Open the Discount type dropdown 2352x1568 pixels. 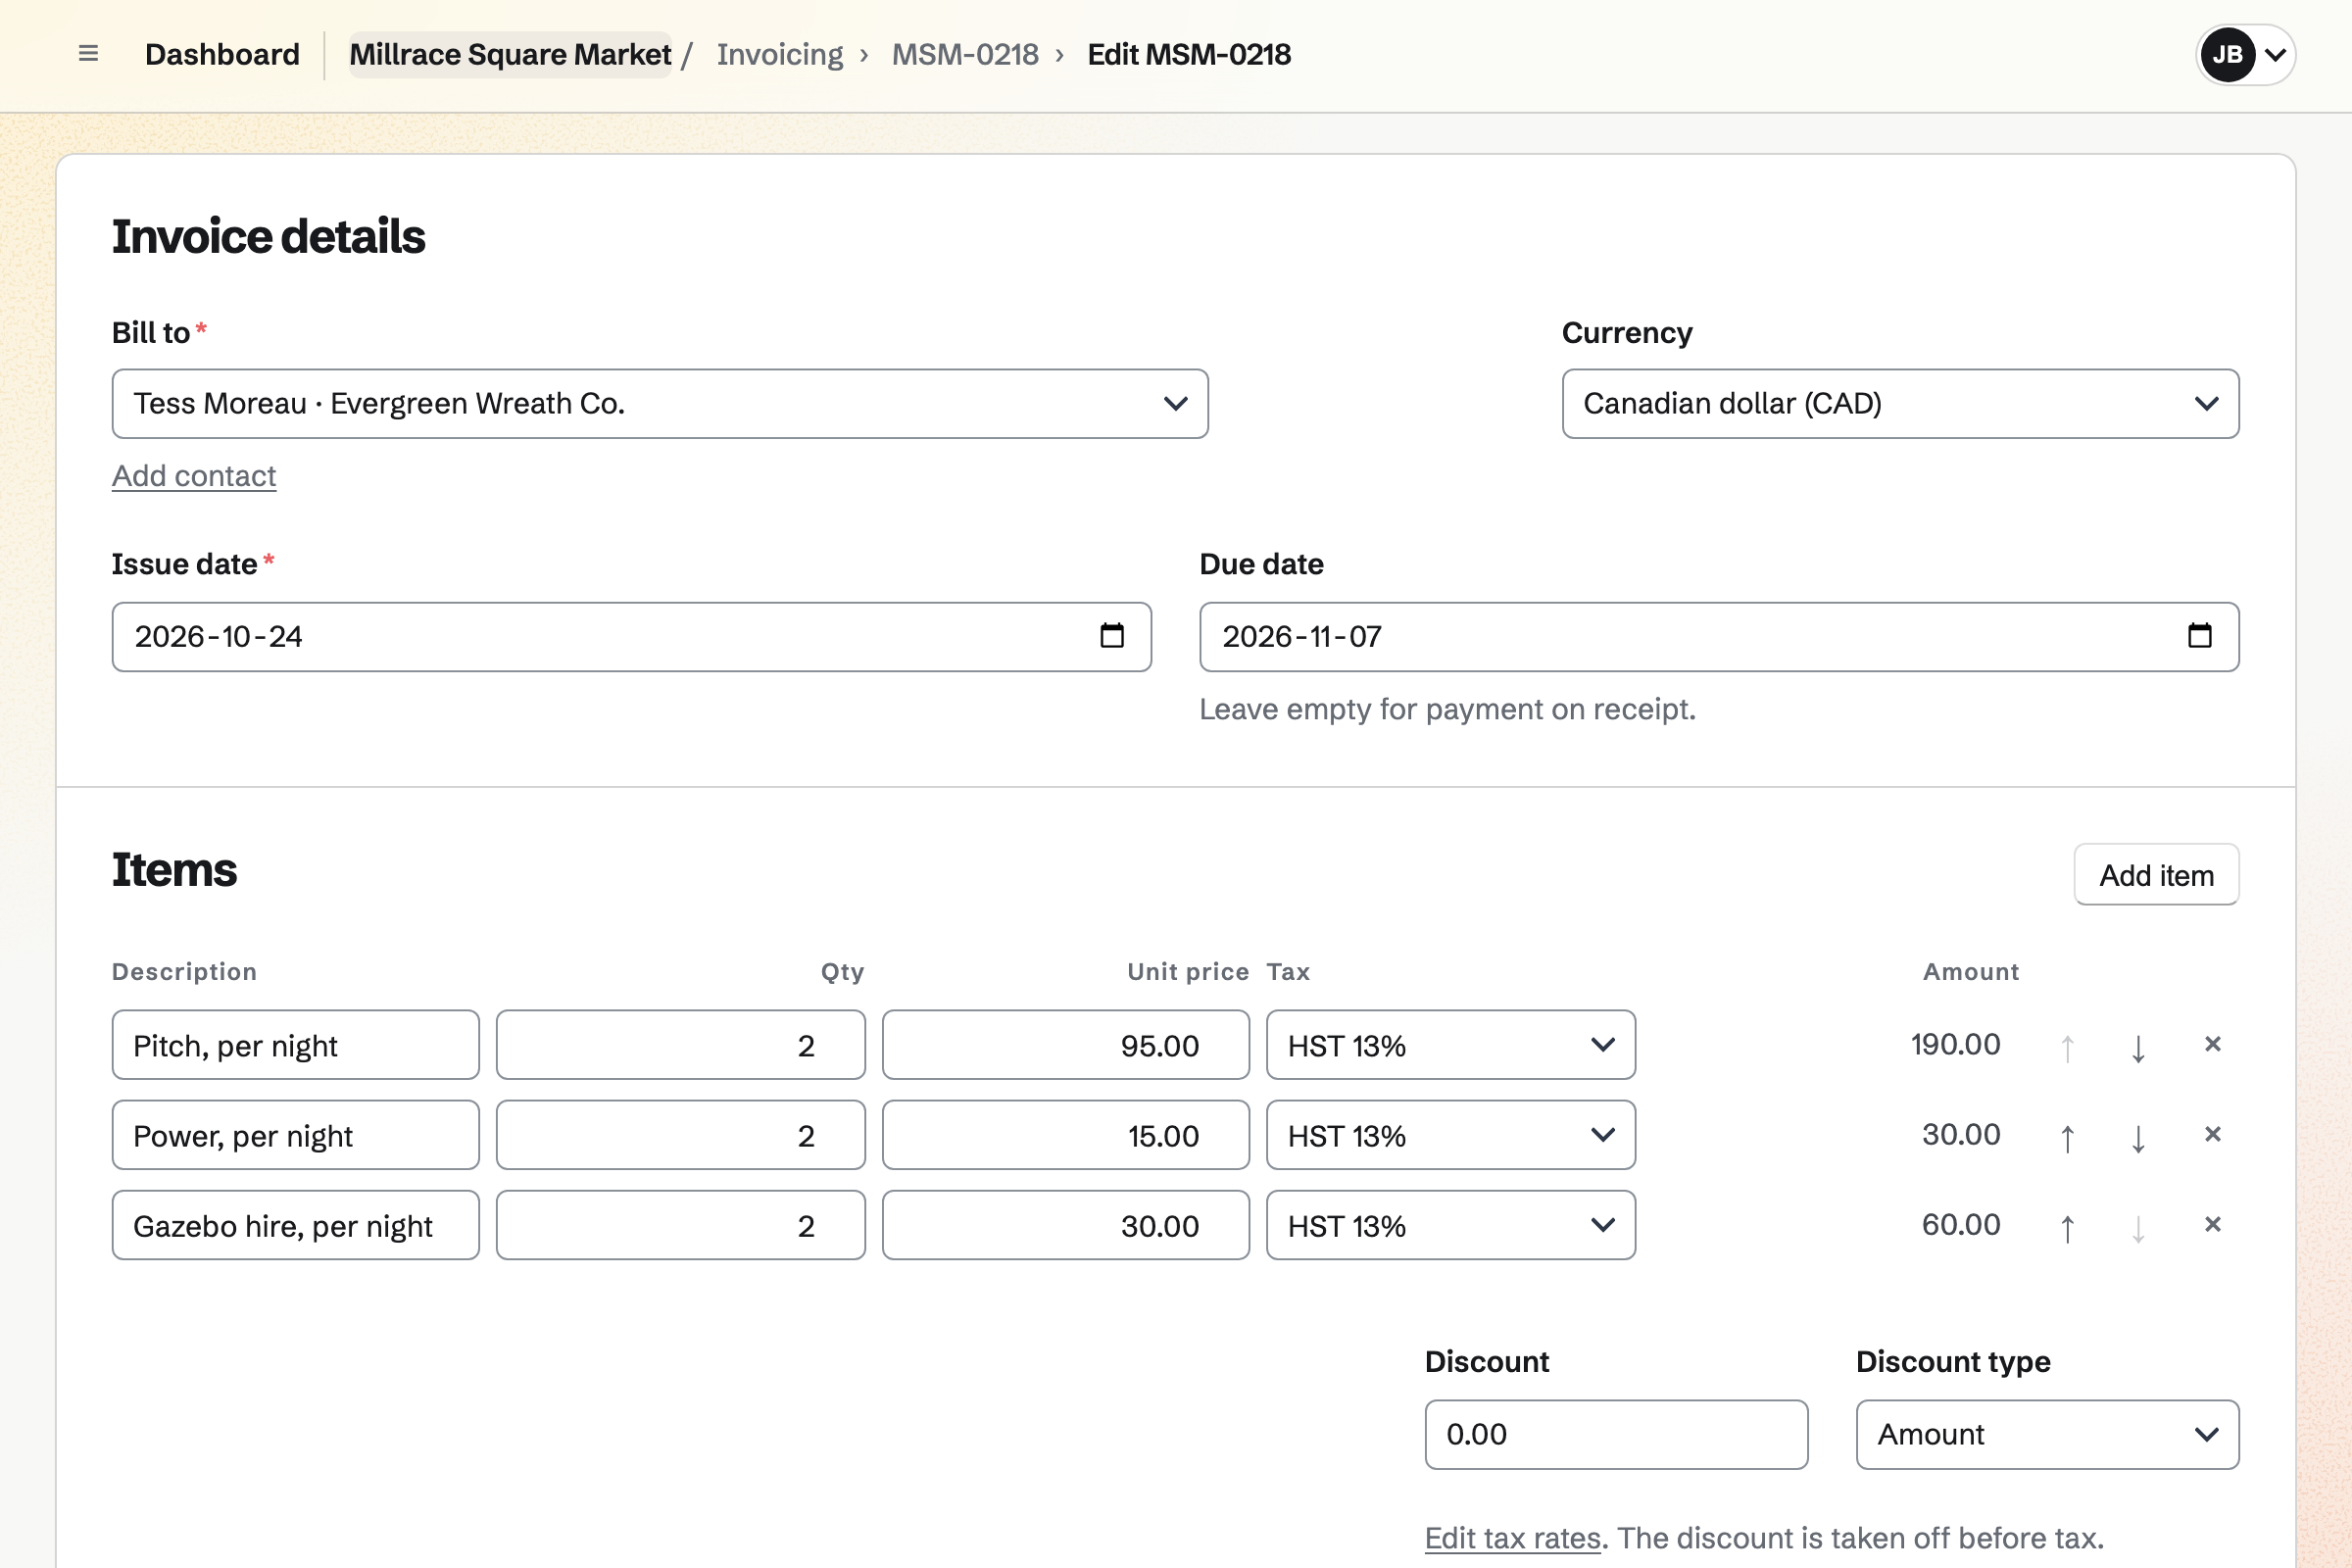click(x=2047, y=1434)
